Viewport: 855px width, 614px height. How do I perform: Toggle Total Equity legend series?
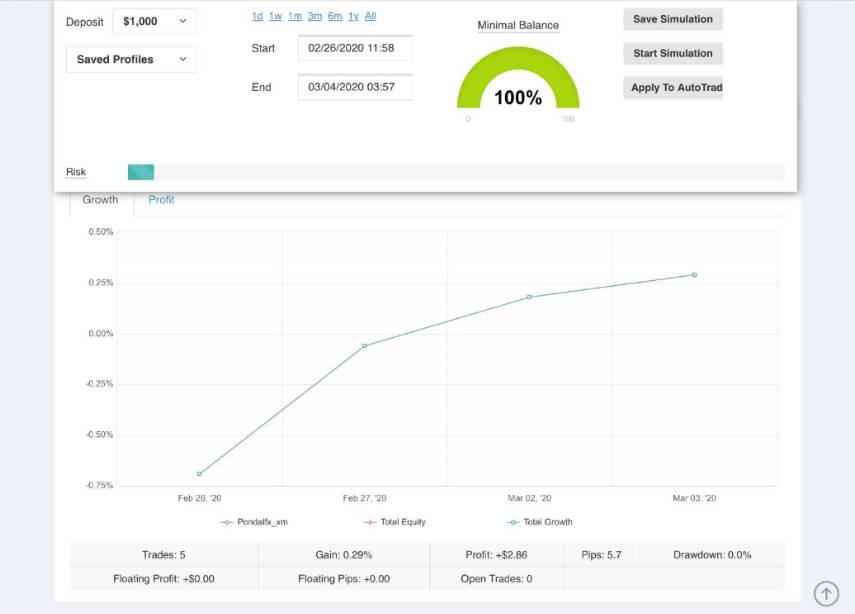[370, 522]
